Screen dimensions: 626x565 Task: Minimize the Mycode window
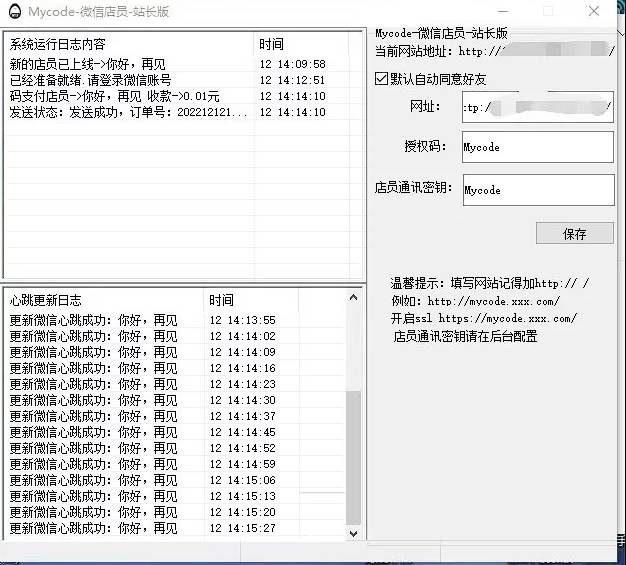502,12
